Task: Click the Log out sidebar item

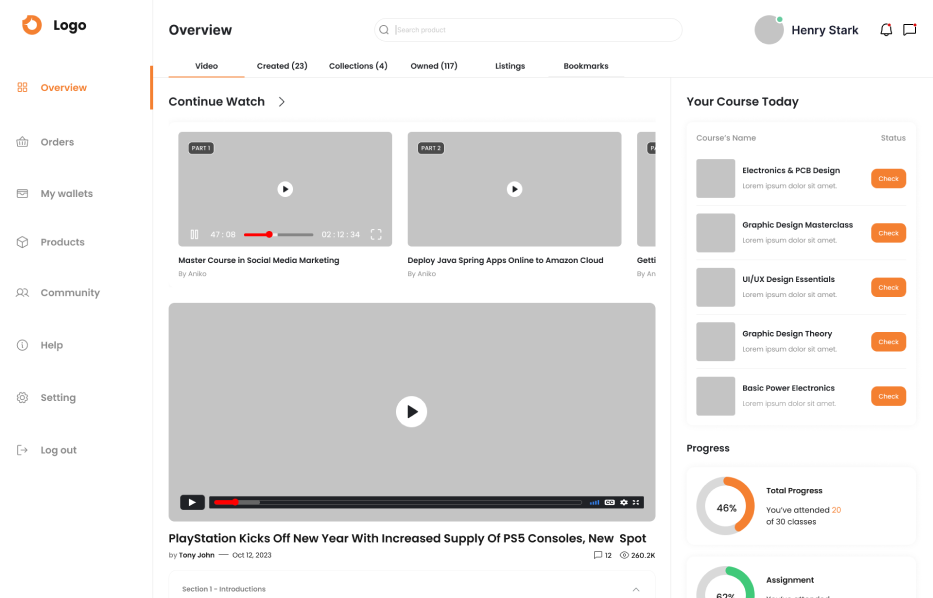Action: (x=58, y=450)
